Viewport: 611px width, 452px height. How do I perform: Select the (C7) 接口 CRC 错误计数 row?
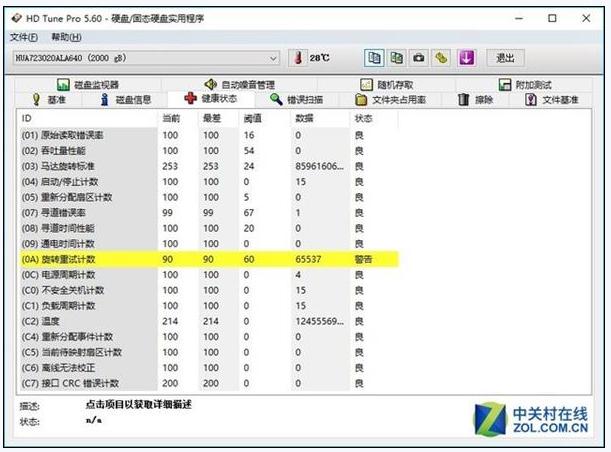coord(208,383)
